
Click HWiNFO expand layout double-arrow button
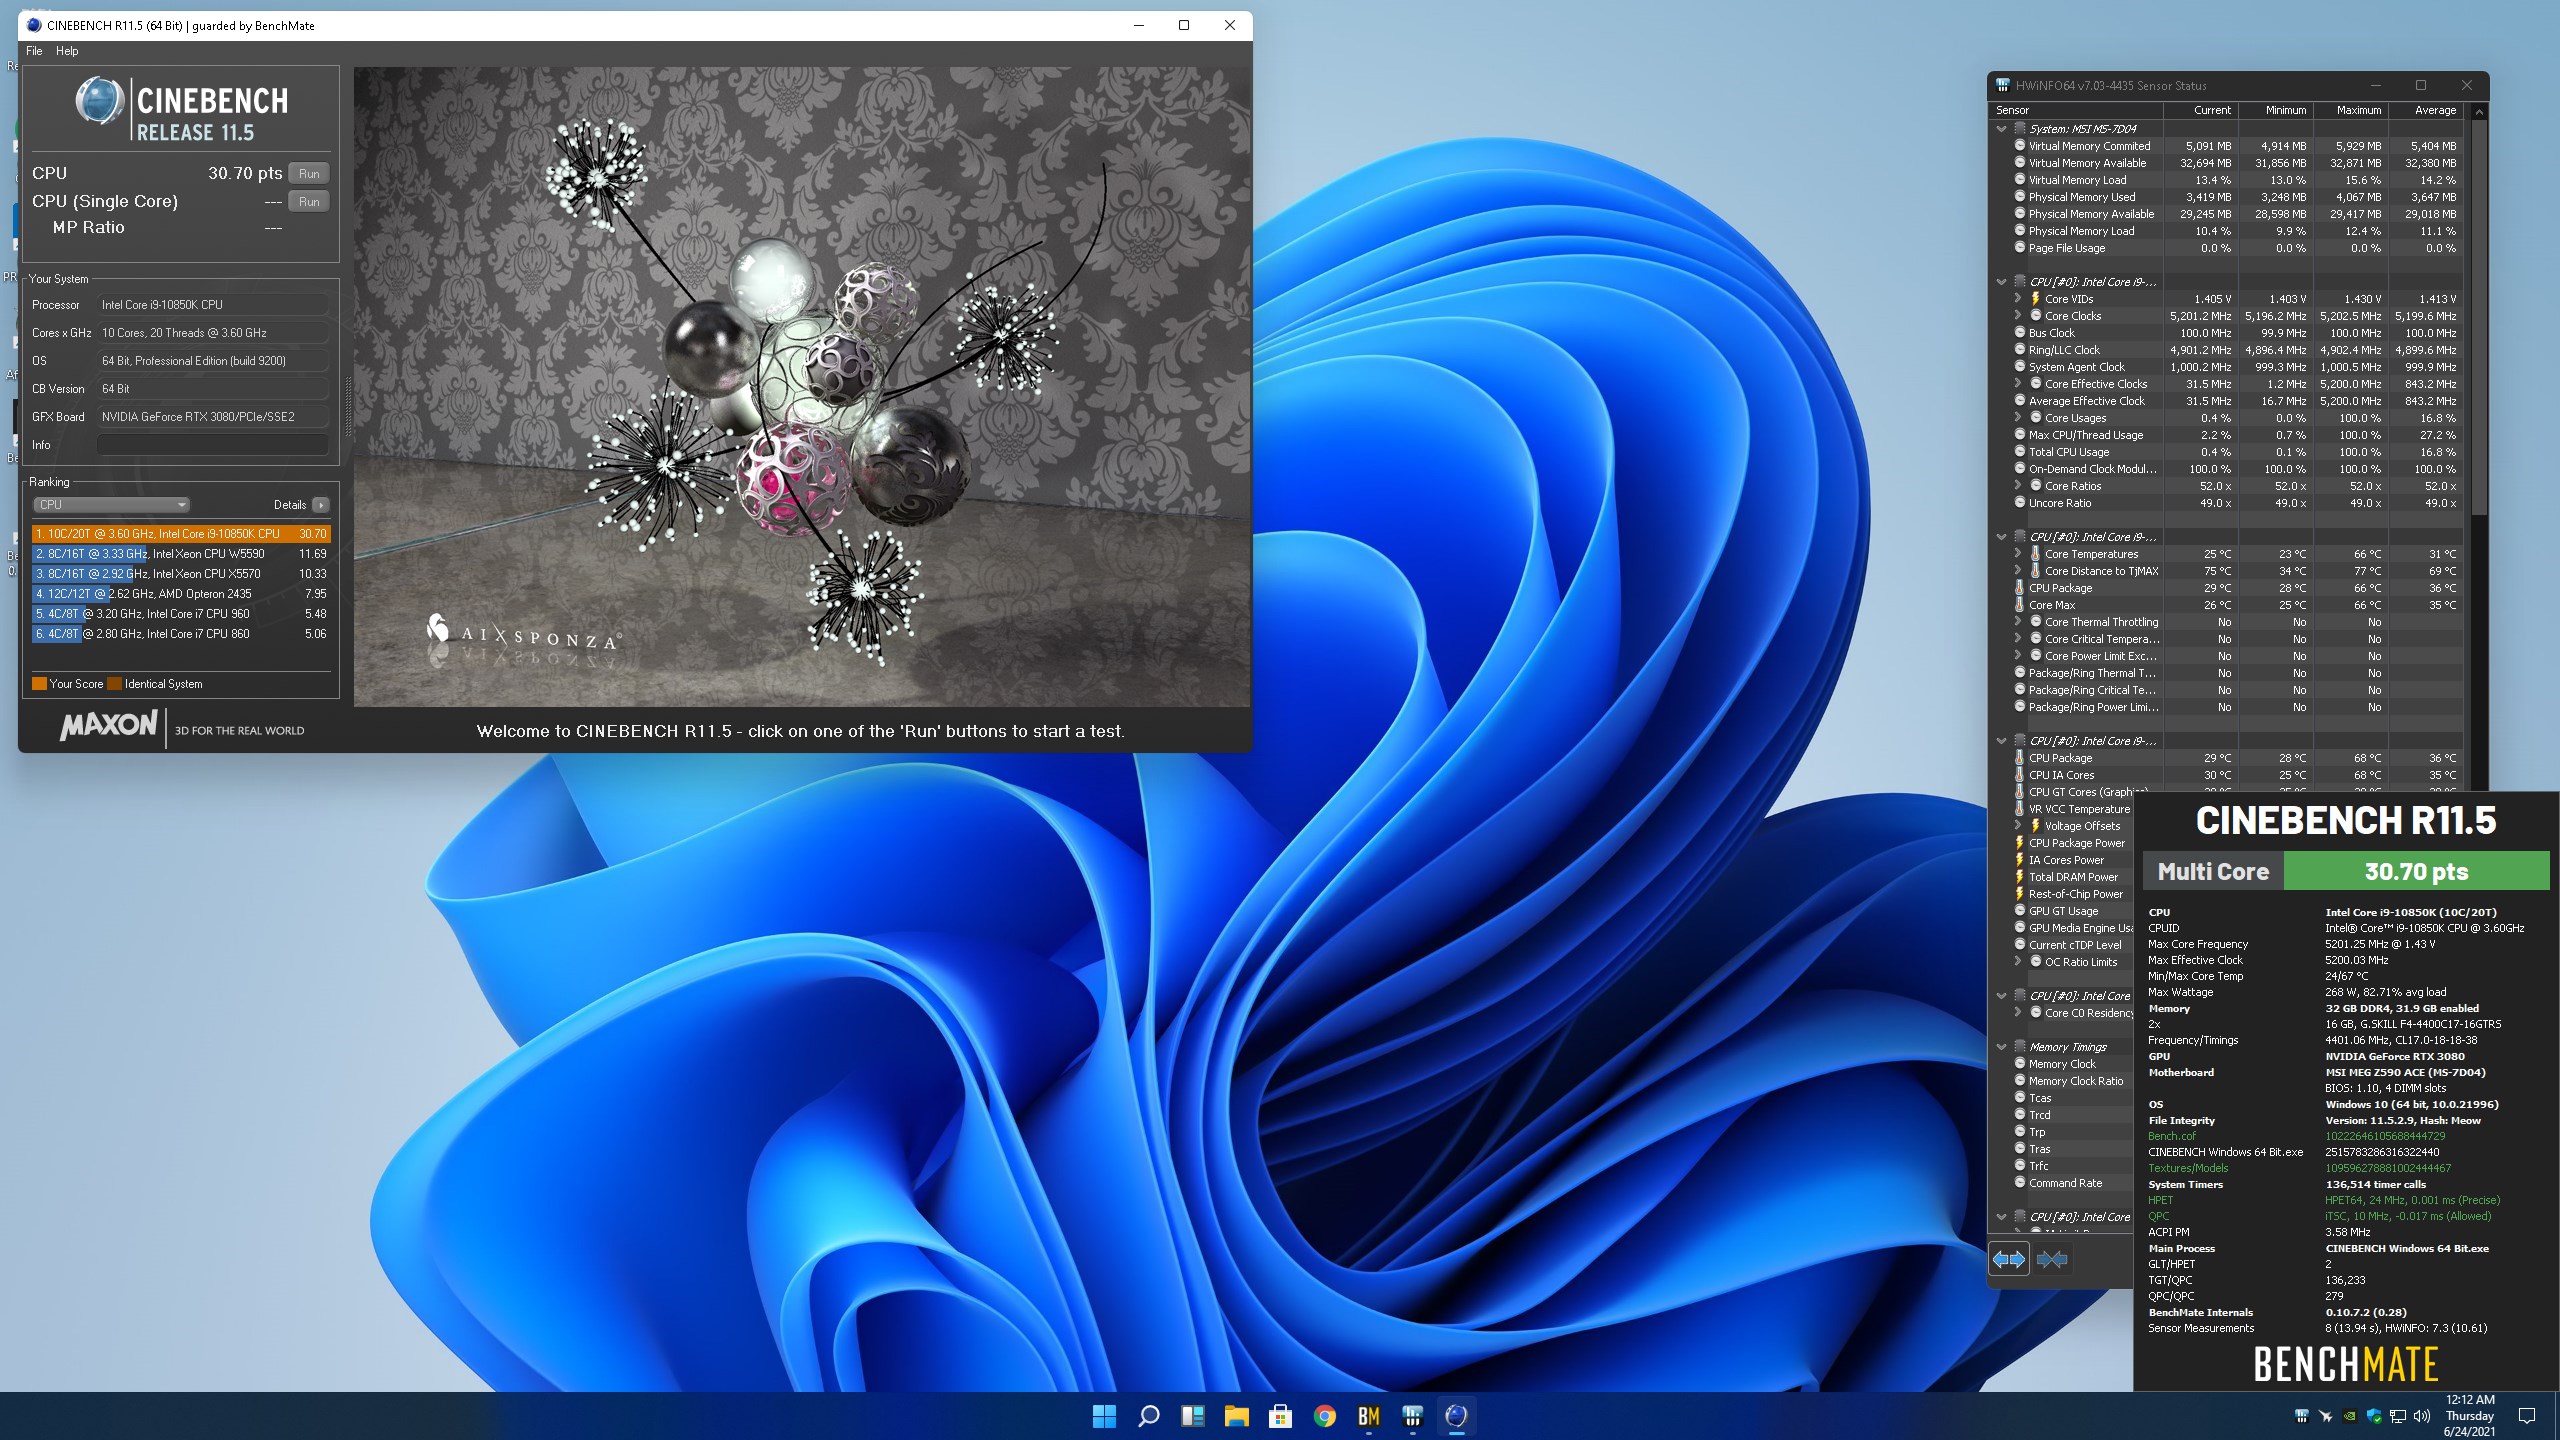click(2009, 1260)
